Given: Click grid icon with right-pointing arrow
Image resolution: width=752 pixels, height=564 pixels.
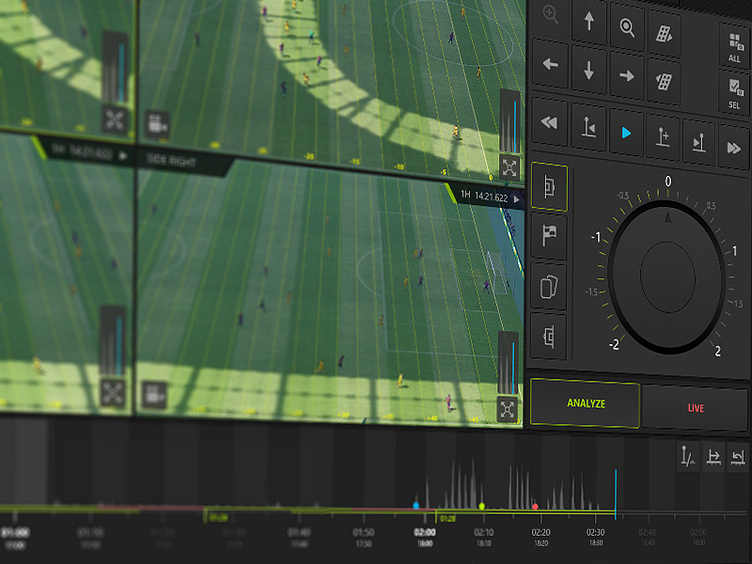Looking at the screenshot, I should pyautogui.click(x=664, y=34).
